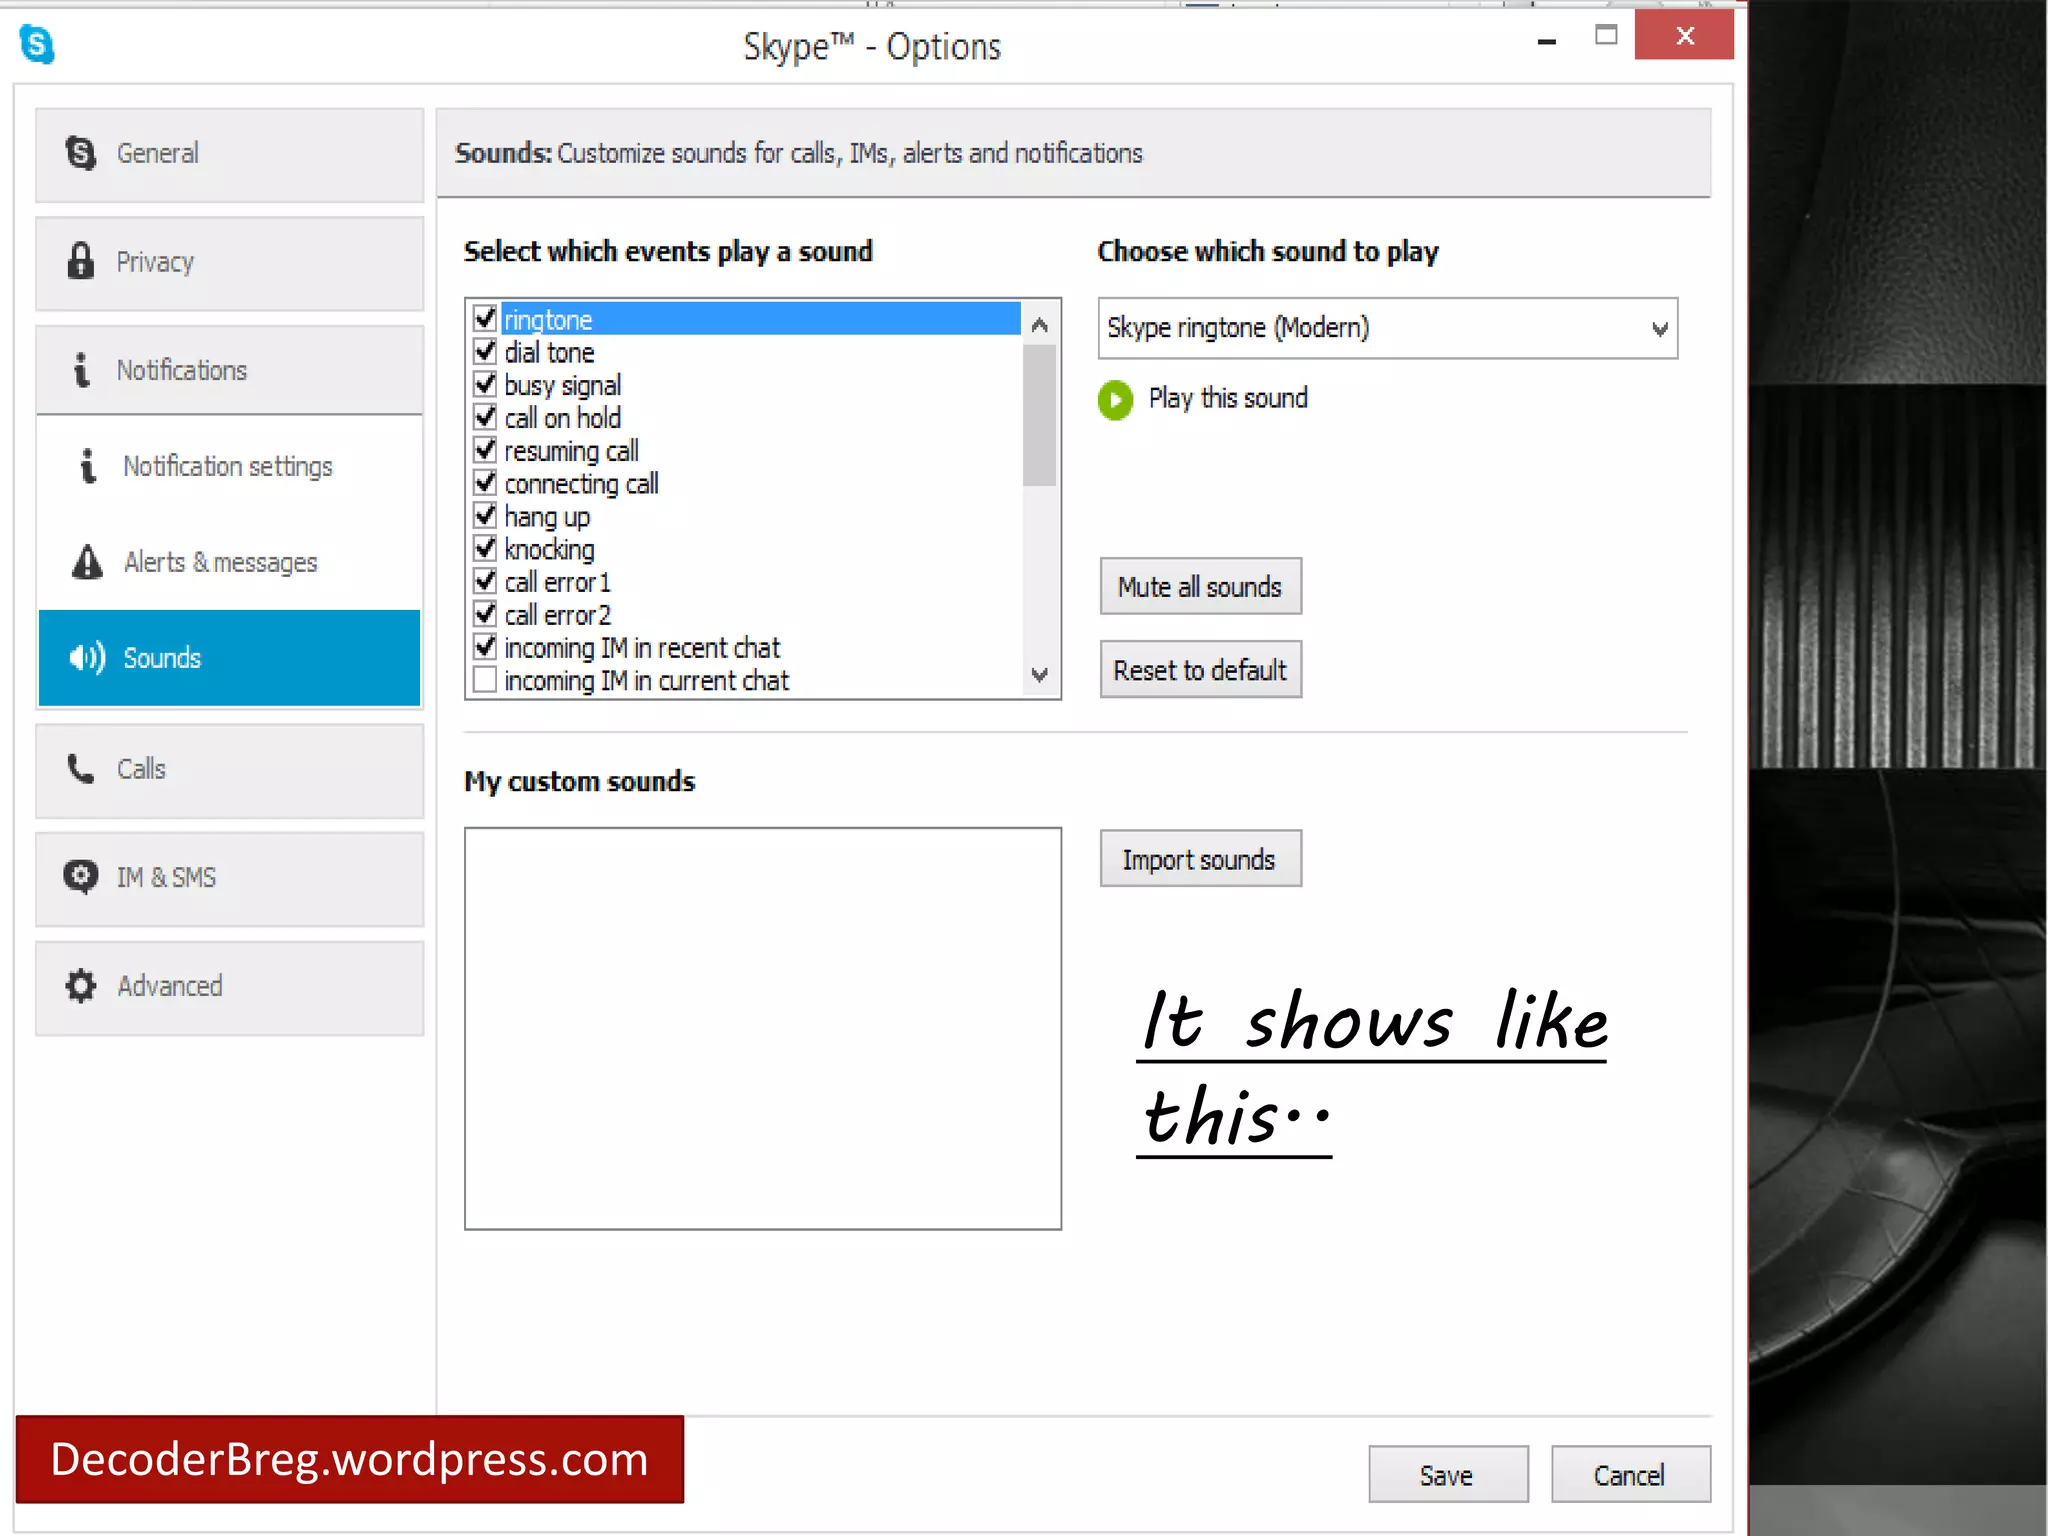Image resolution: width=2048 pixels, height=1536 pixels.
Task: Uncheck the call error1 checkbox
Action: pyautogui.click(x=485, y=581)
